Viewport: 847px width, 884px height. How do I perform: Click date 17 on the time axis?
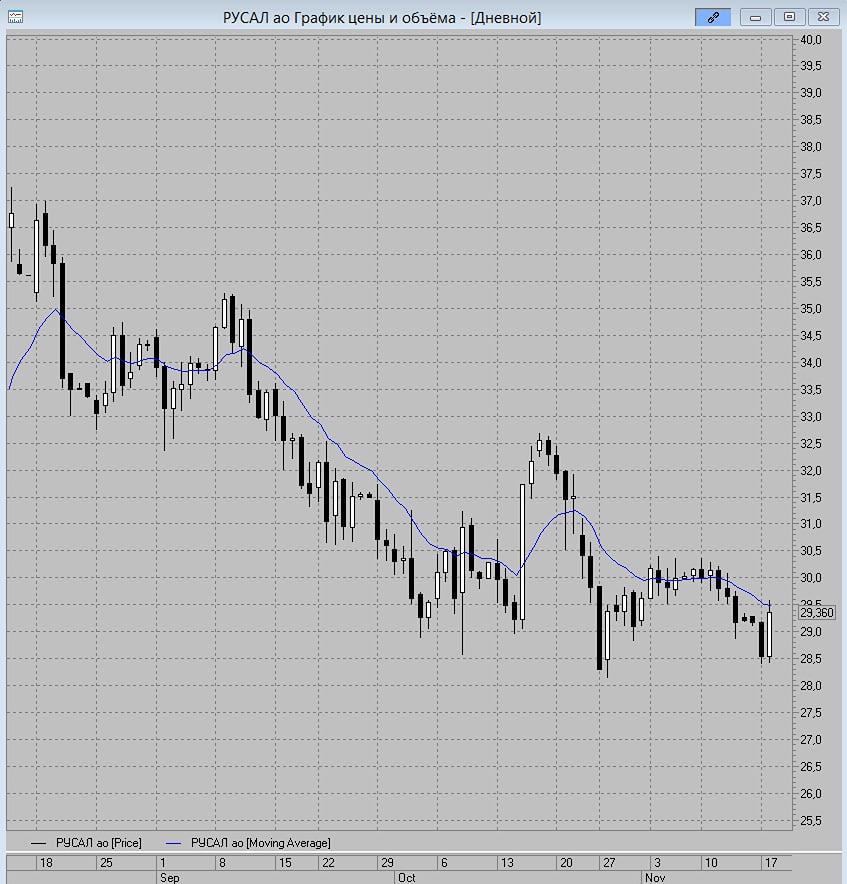coord(771,863)
